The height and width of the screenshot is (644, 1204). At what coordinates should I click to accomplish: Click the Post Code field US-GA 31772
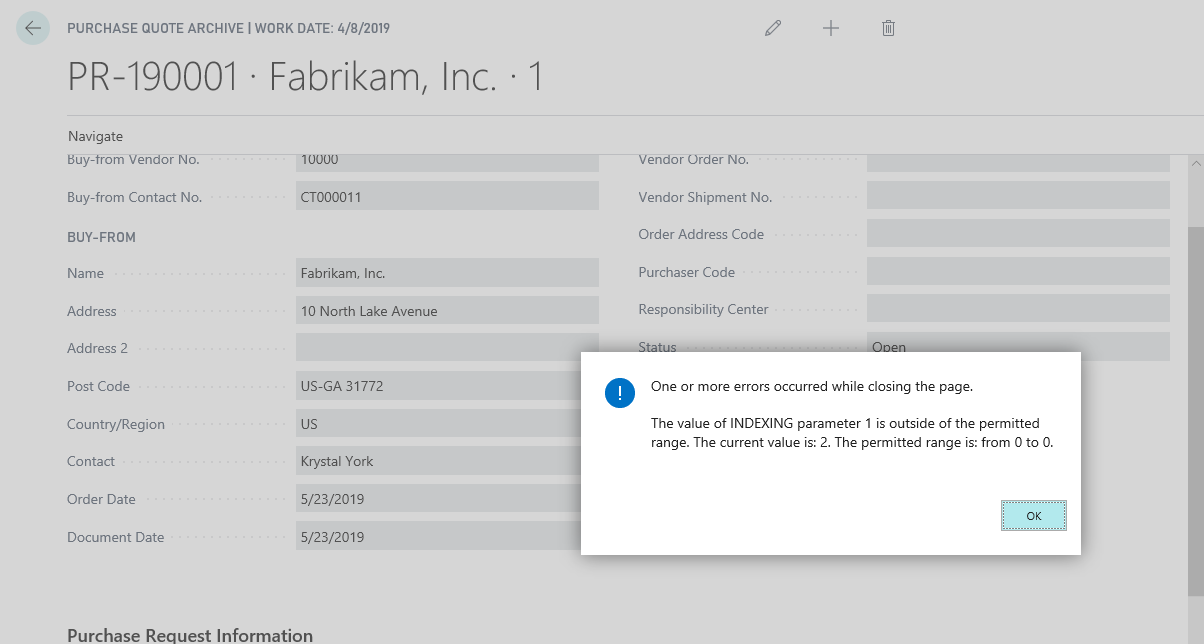click(x=438, y=386)
